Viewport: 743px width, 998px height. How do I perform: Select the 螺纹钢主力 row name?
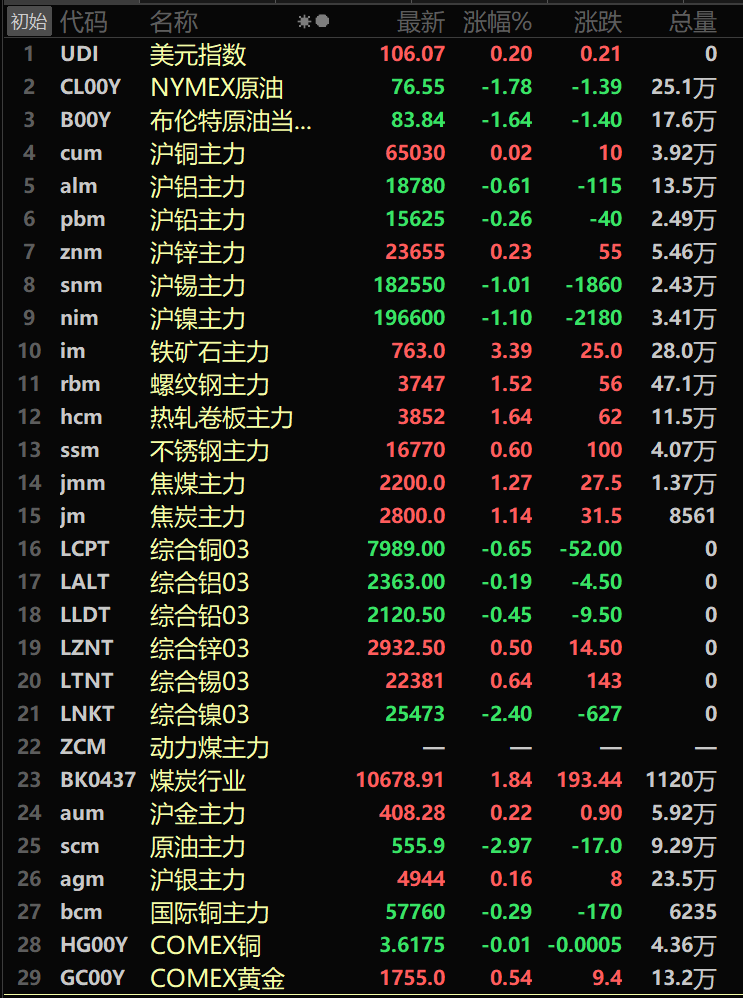tap(209, 384)
